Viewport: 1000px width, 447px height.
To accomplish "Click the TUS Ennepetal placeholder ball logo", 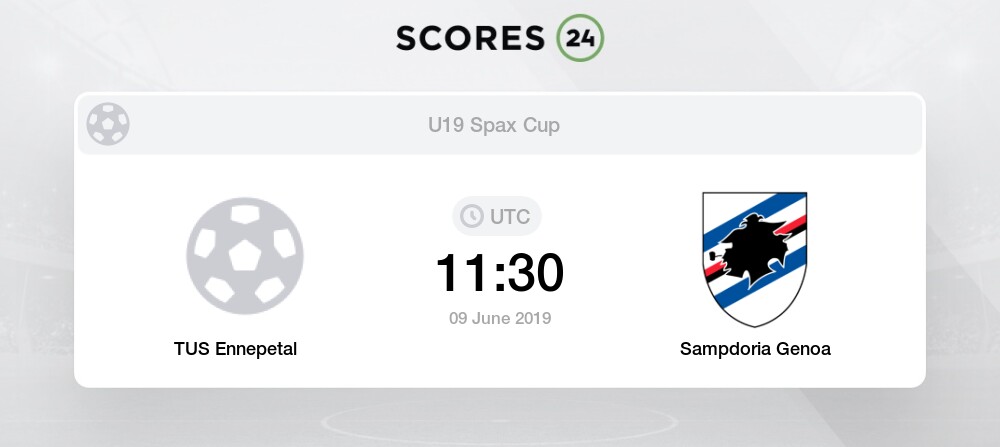I will pyautogui.click(x=245, y=256).
